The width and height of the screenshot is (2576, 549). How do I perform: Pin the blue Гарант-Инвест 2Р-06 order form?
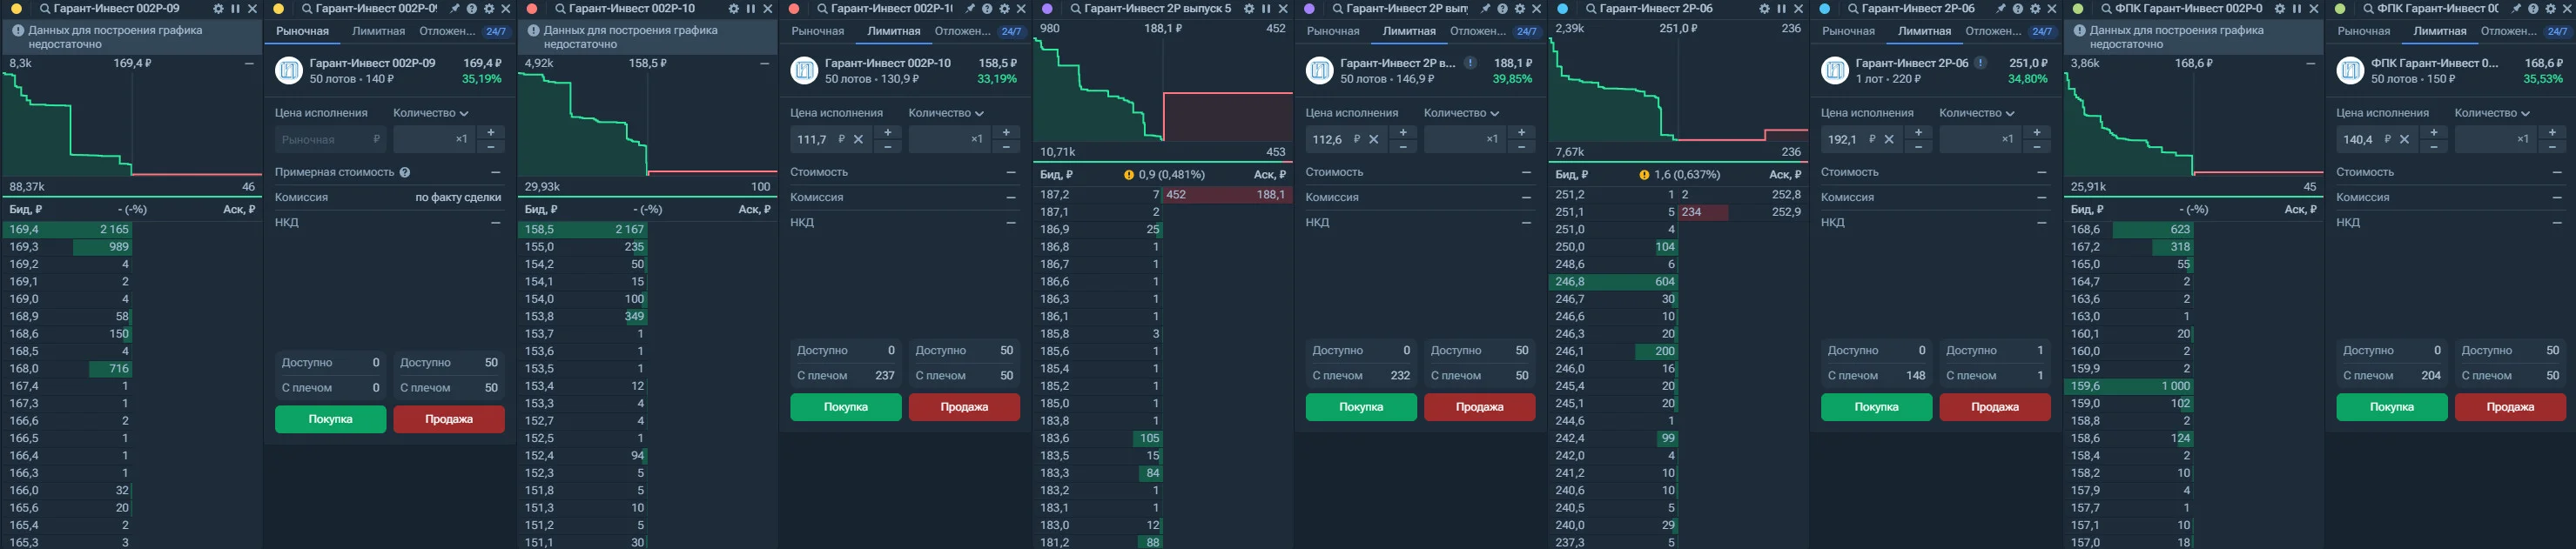[x=2000, y=8]
